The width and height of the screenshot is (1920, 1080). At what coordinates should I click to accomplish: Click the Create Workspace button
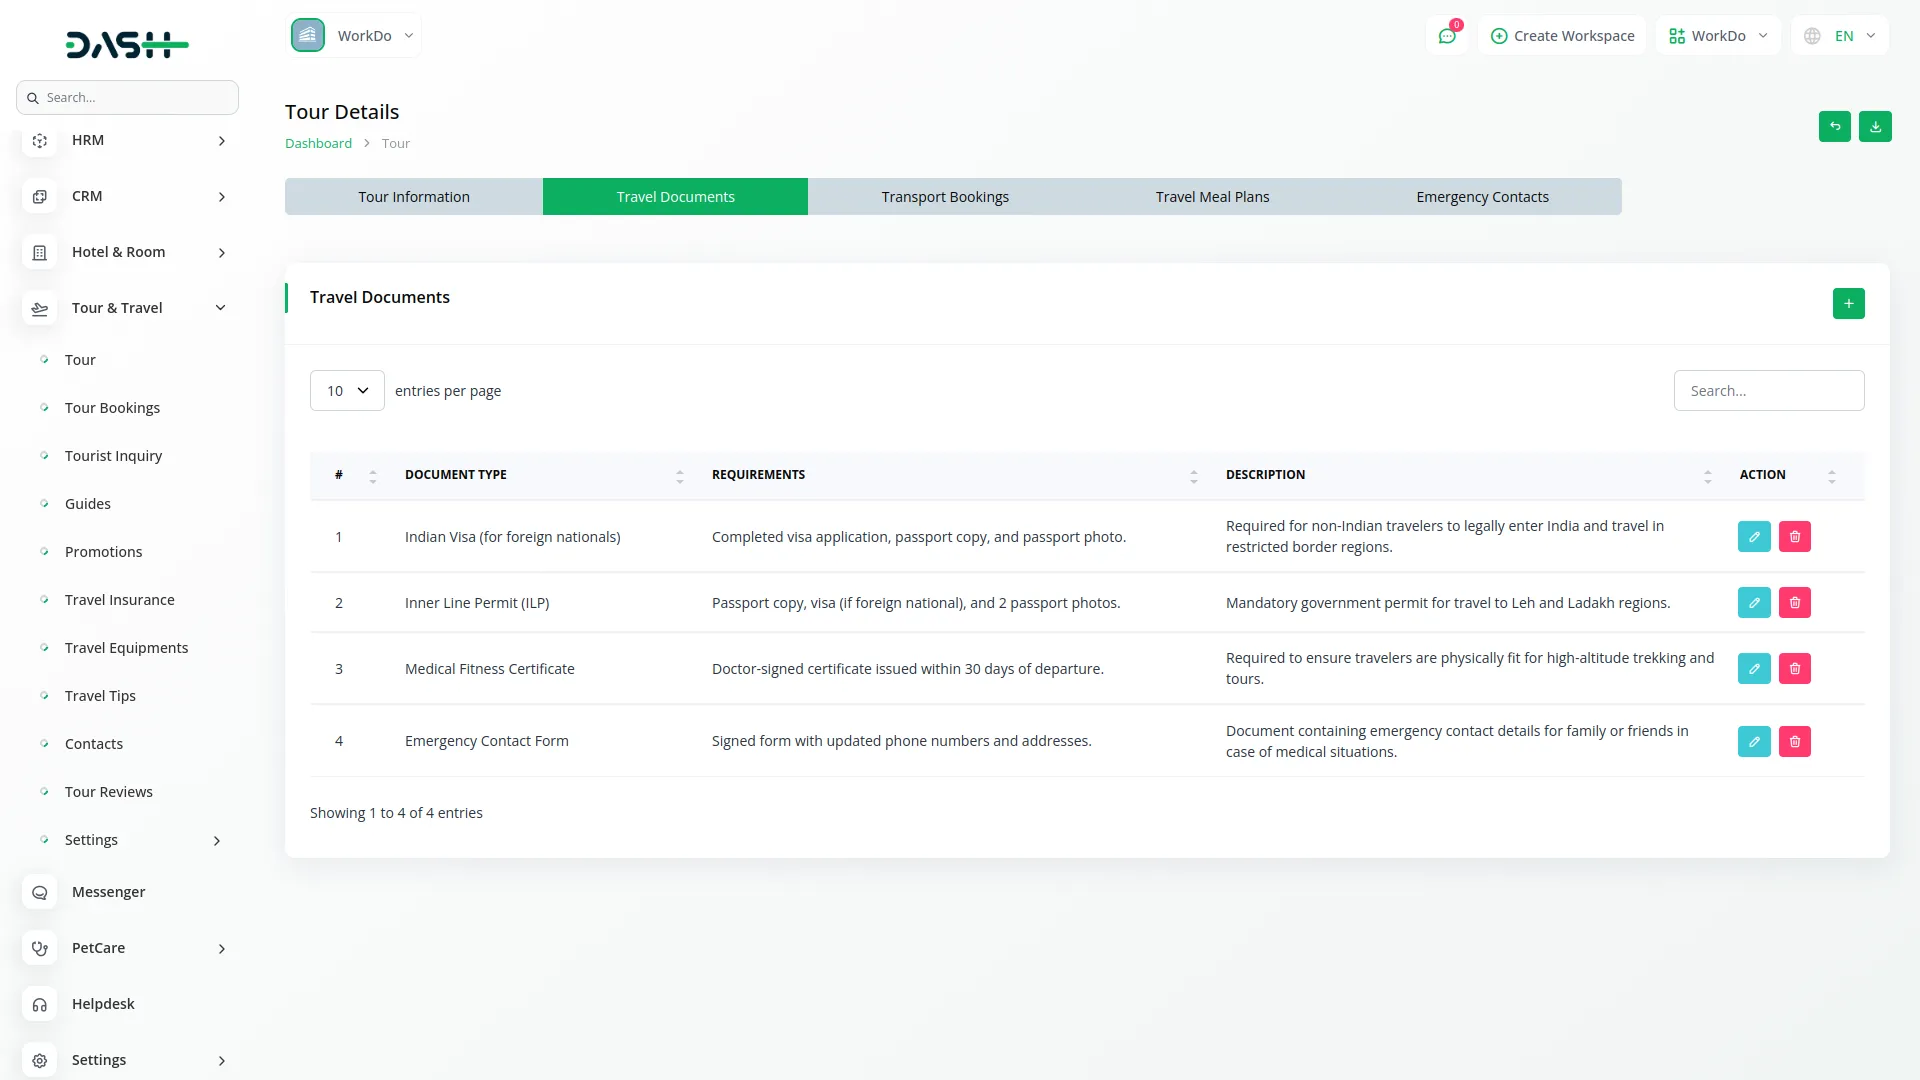coord(1562,36)
